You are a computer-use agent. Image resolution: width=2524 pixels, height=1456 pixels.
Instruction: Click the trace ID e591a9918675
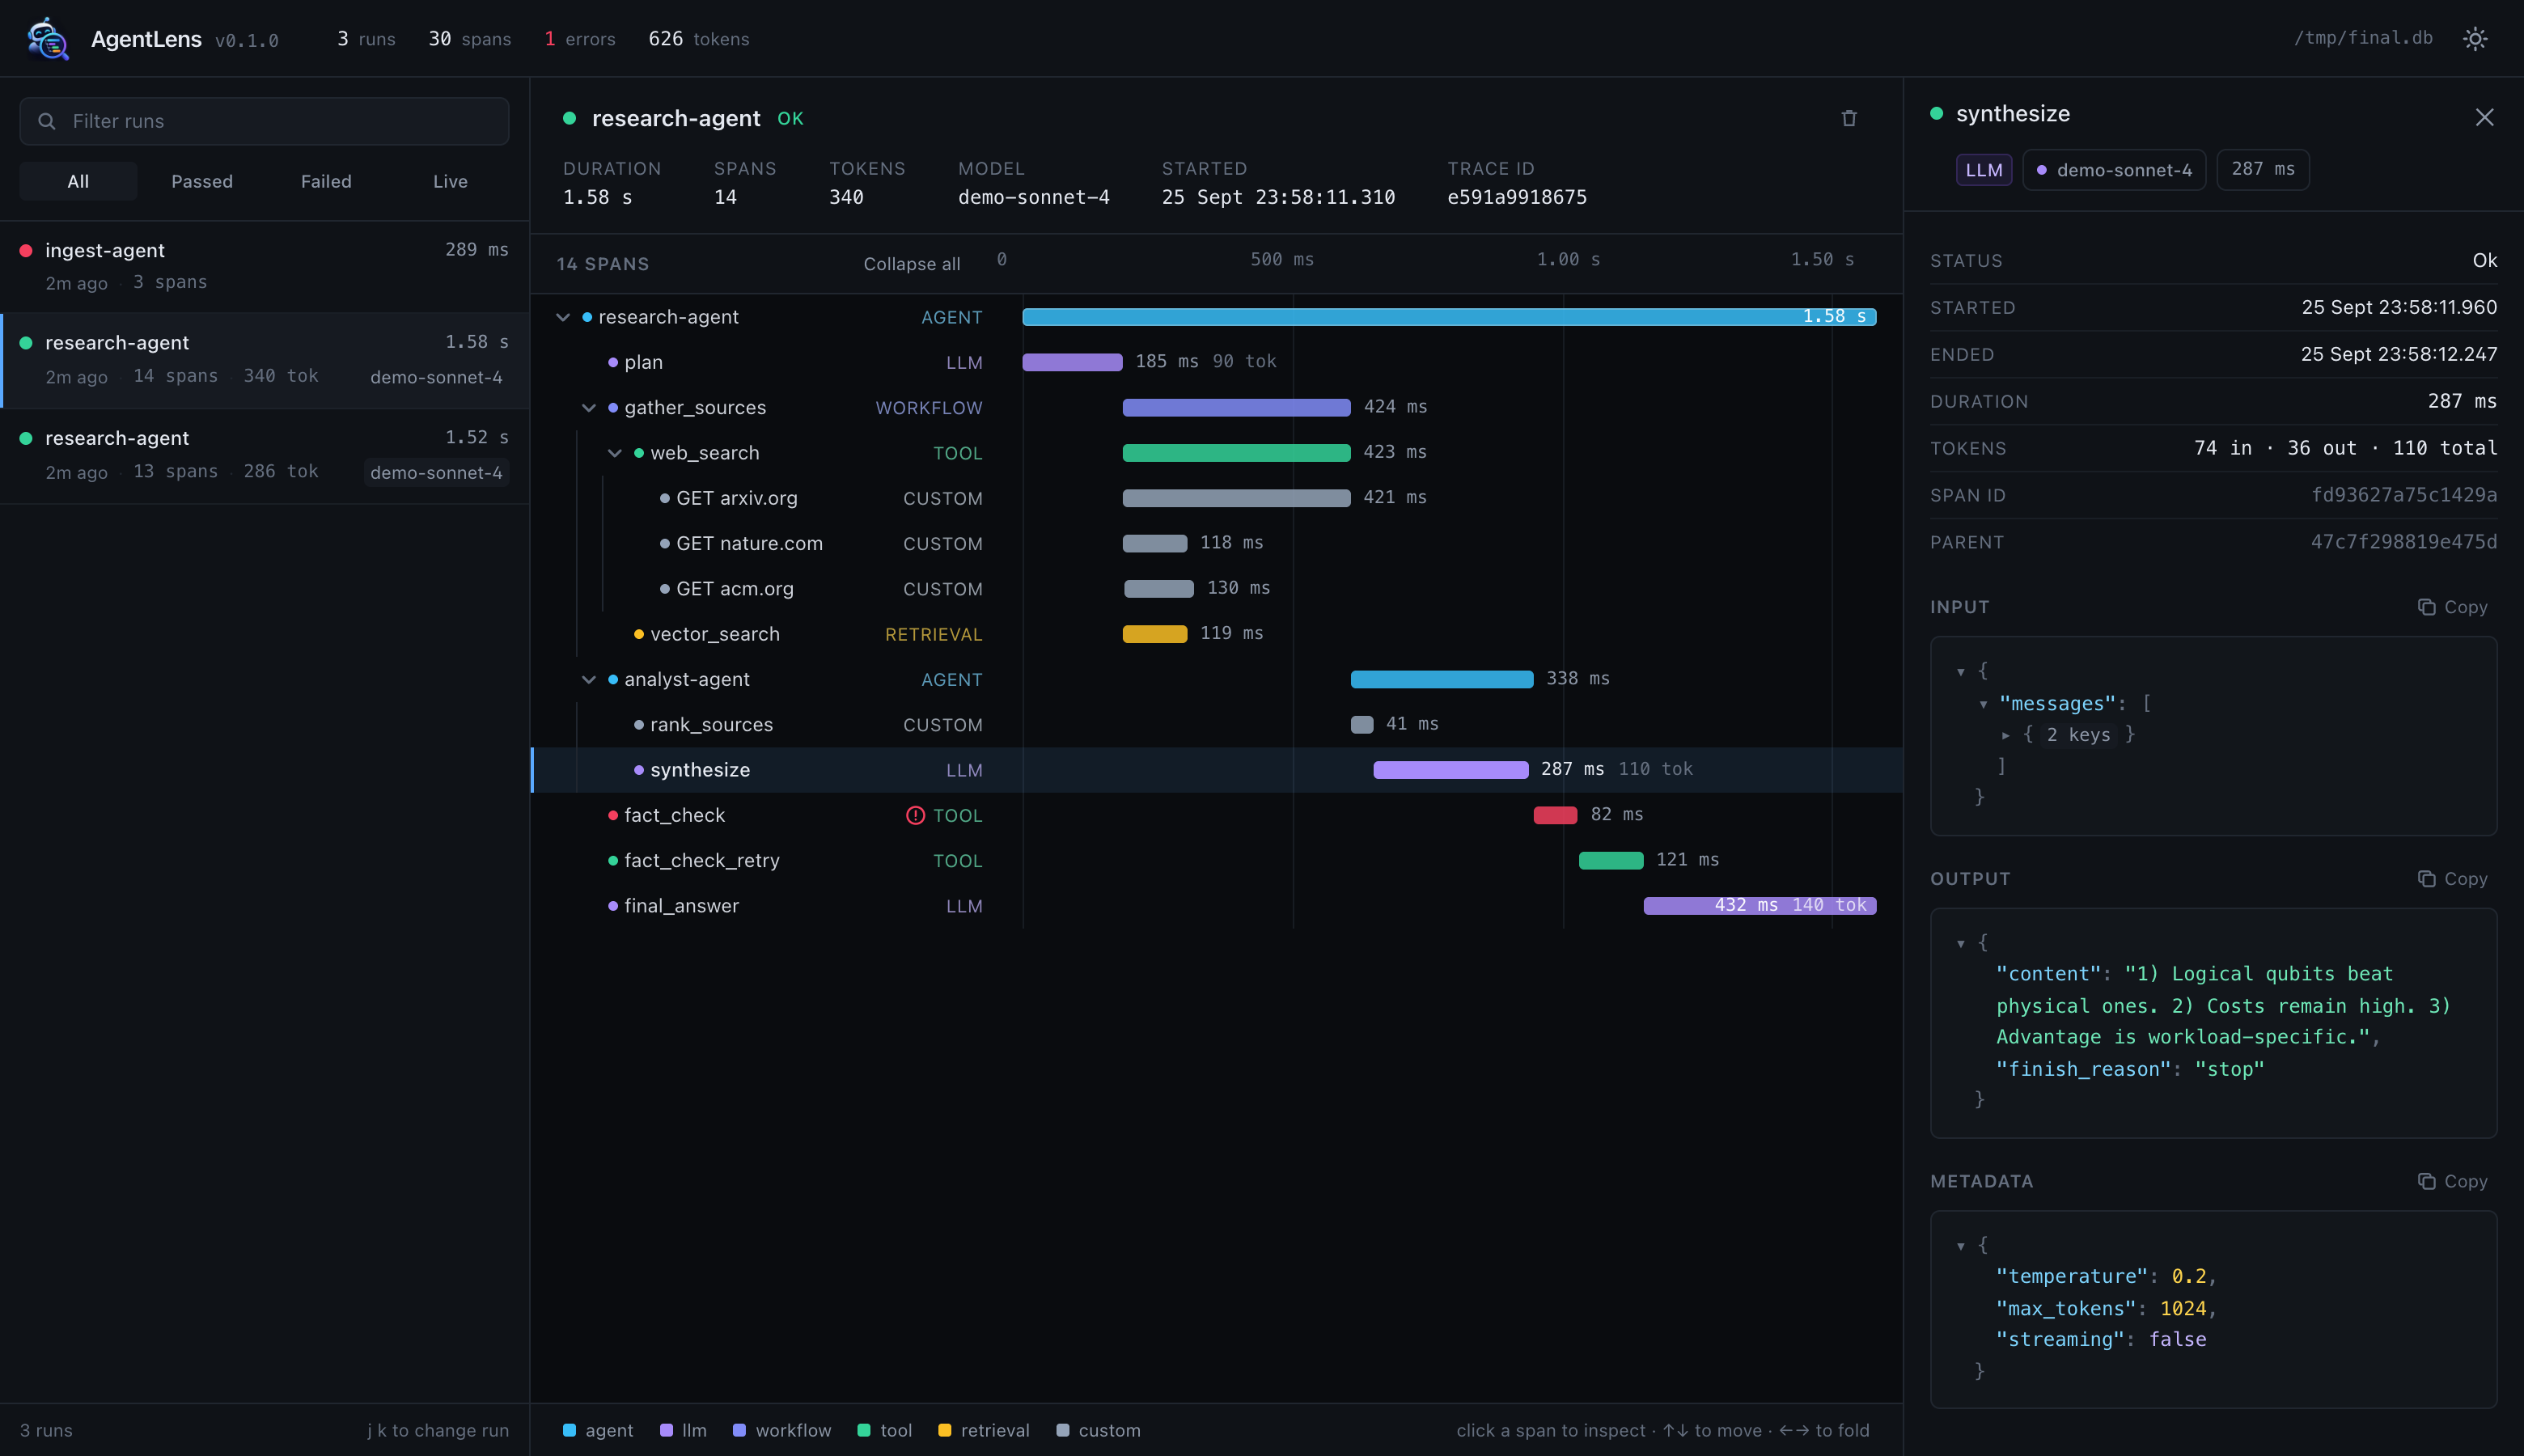tap(1516, 197)
